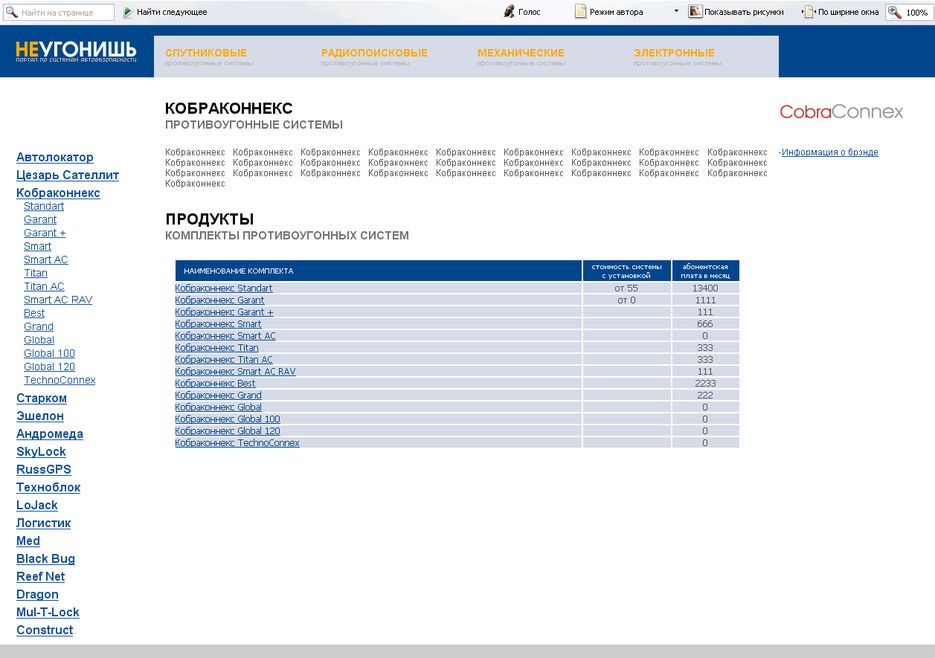Select TechnoConnex in the sidebar submenu

coord(60,381)
